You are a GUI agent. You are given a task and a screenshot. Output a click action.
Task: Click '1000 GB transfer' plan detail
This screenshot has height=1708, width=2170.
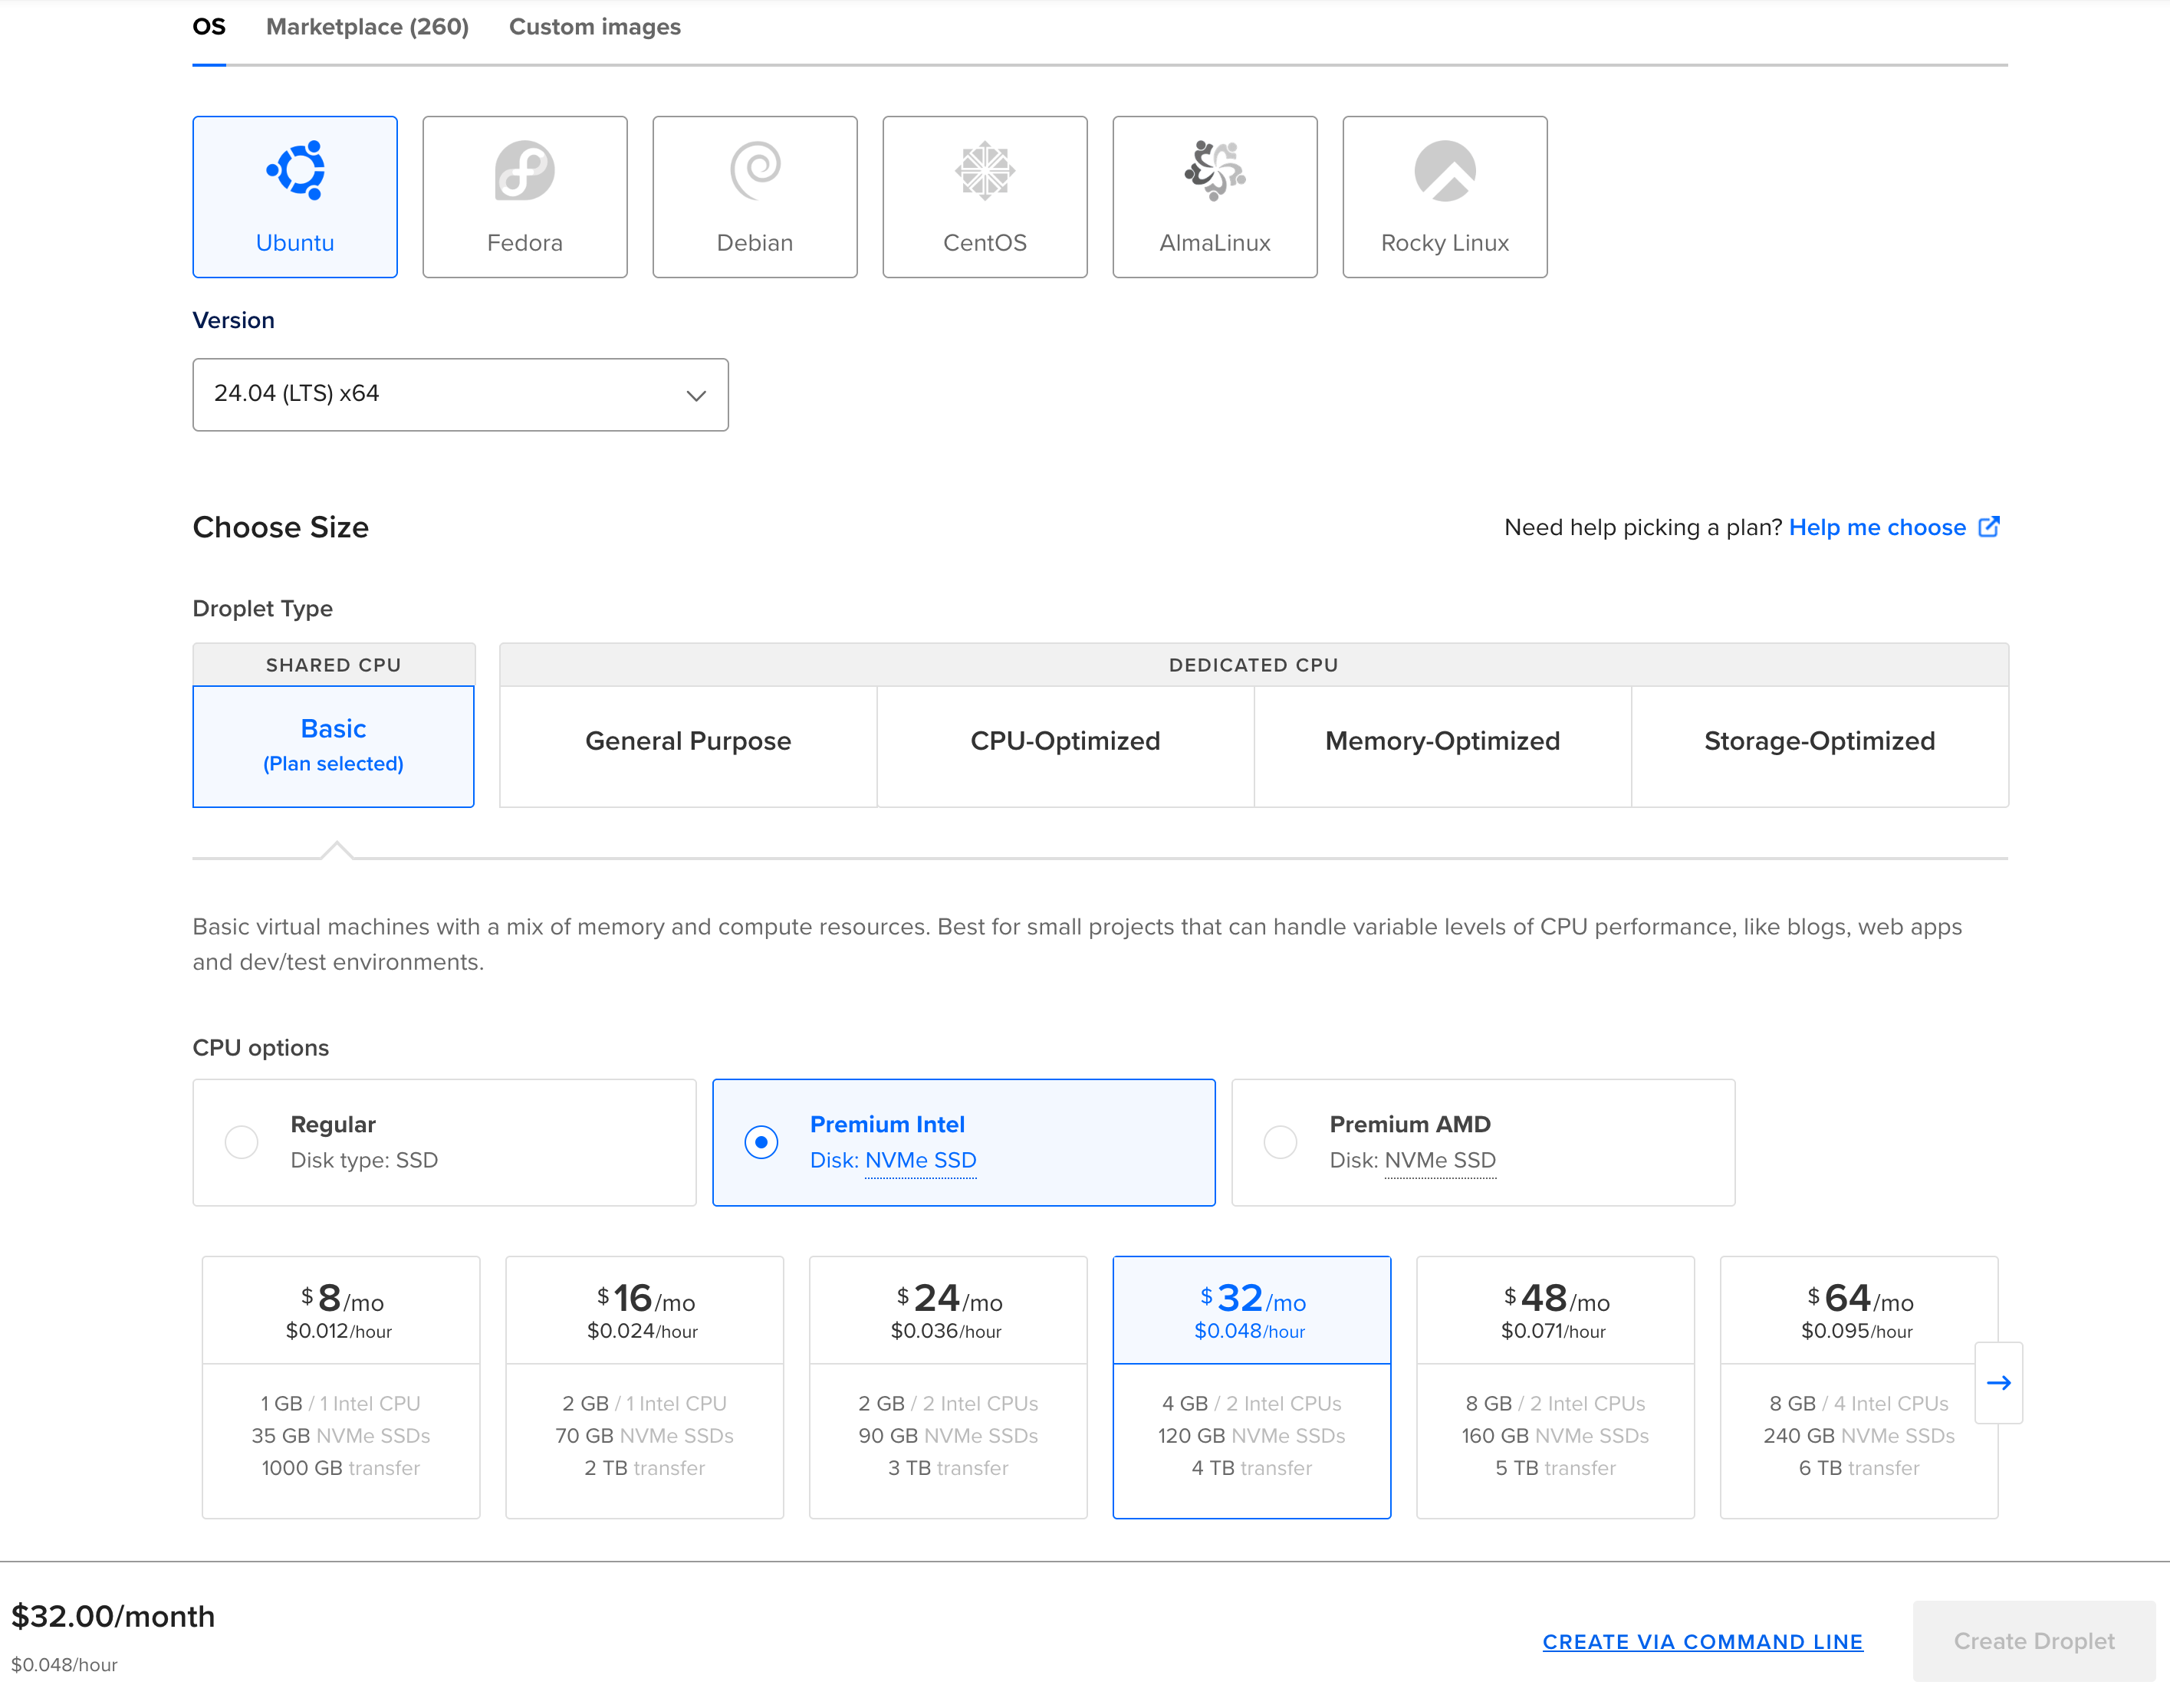coord(341,1468)
